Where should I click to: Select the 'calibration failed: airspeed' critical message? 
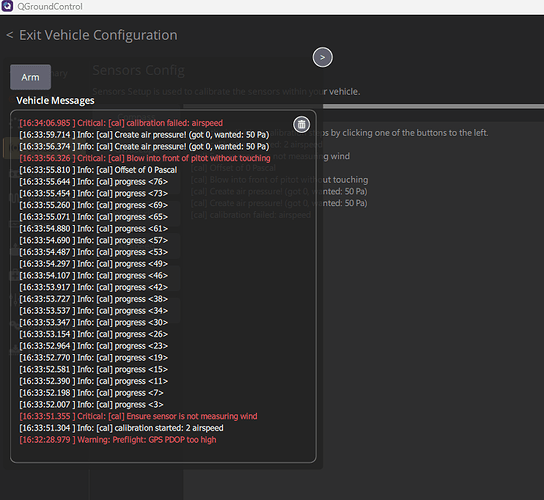pos(121,123)
